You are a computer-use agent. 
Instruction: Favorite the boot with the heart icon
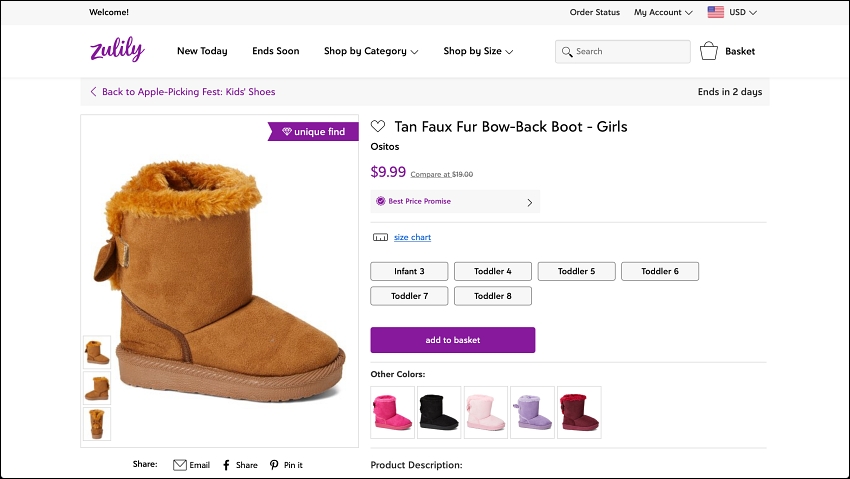[x=378, y=126]
